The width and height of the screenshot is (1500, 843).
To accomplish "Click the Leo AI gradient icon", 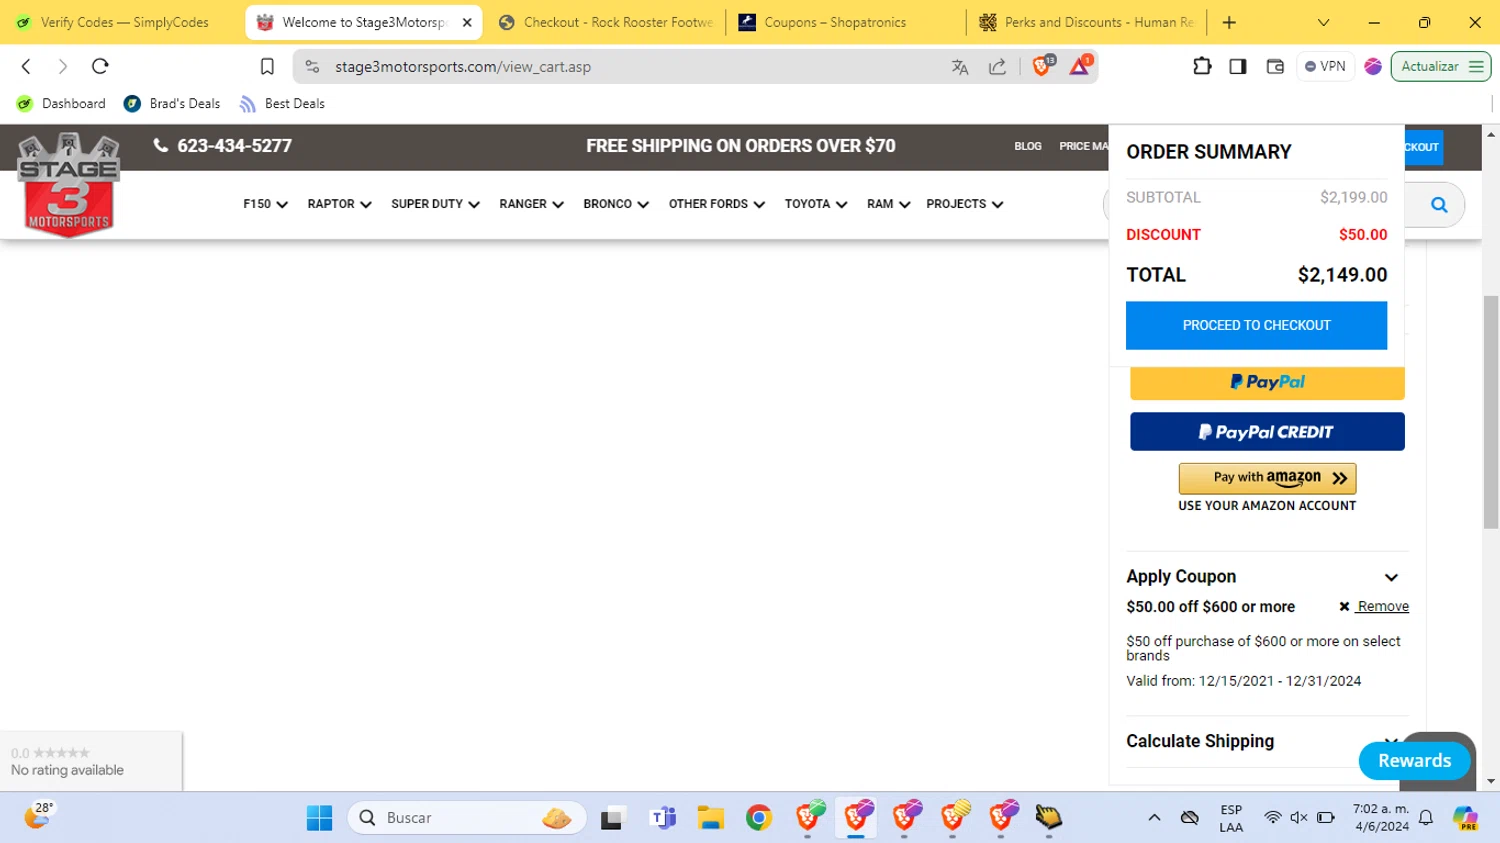I will pos(1373,66).
